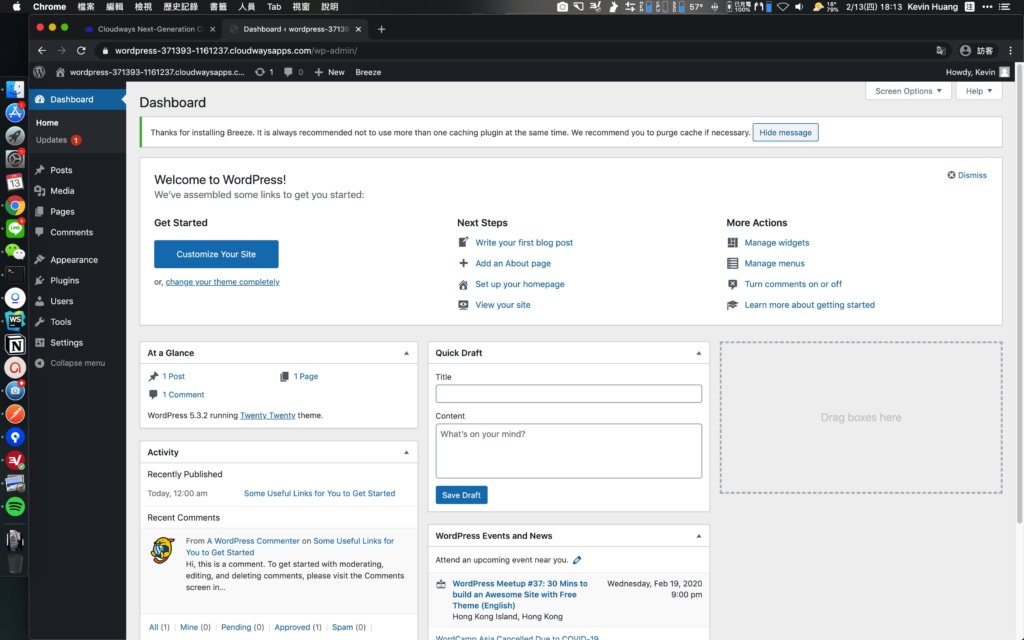Switch to the Cloudways Next-Generation tab

click(150, 29)
